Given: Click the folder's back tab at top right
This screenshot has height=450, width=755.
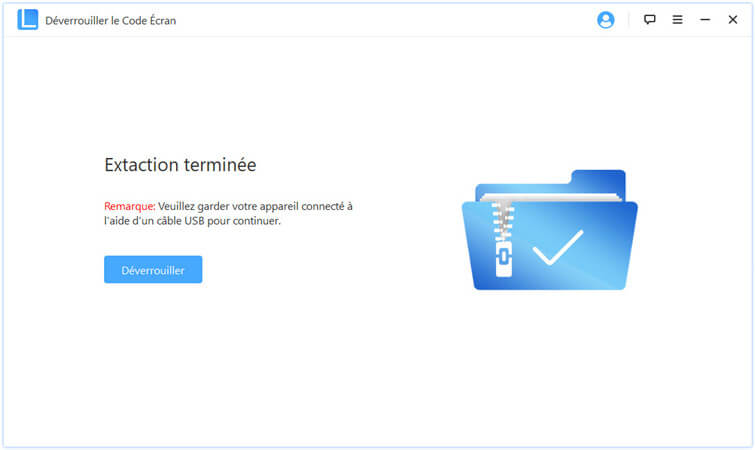Looking at the screenshot, I should click(598, 180).
